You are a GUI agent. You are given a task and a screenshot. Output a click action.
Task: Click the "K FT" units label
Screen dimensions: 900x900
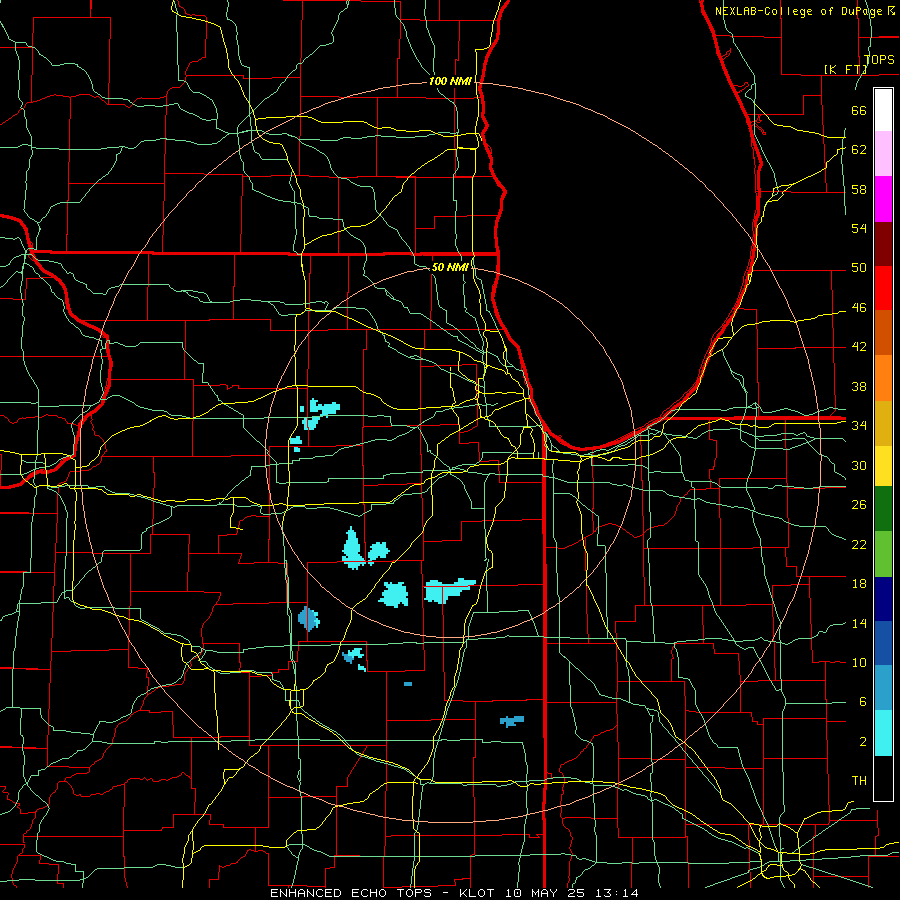point(845,69)
